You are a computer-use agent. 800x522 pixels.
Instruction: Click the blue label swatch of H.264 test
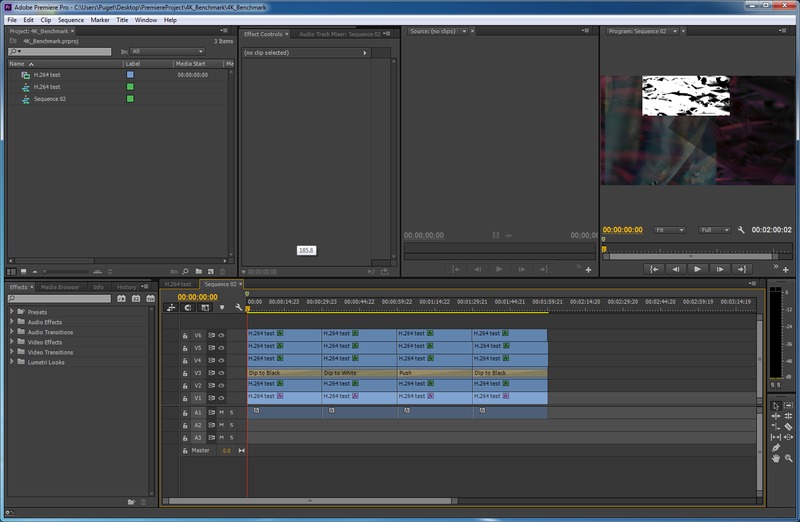pyautogui.click(x=130, y=75)
